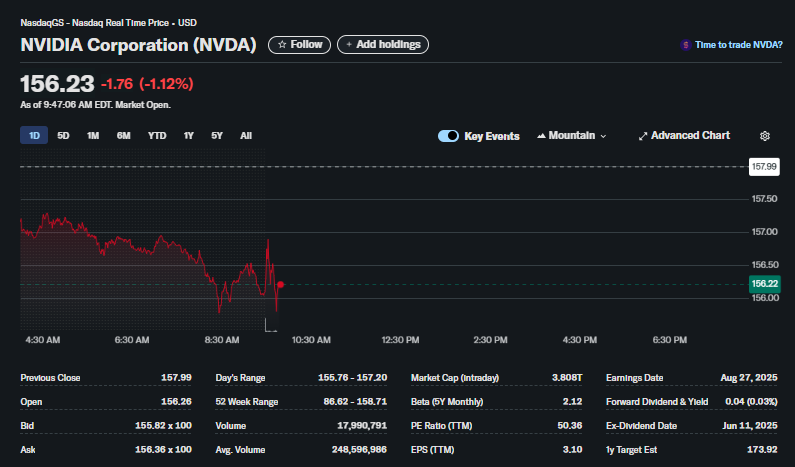The height and width of the screenshot is (467, 795).
Task: Select the 1M range tab
Action: [x=93, y=135]
